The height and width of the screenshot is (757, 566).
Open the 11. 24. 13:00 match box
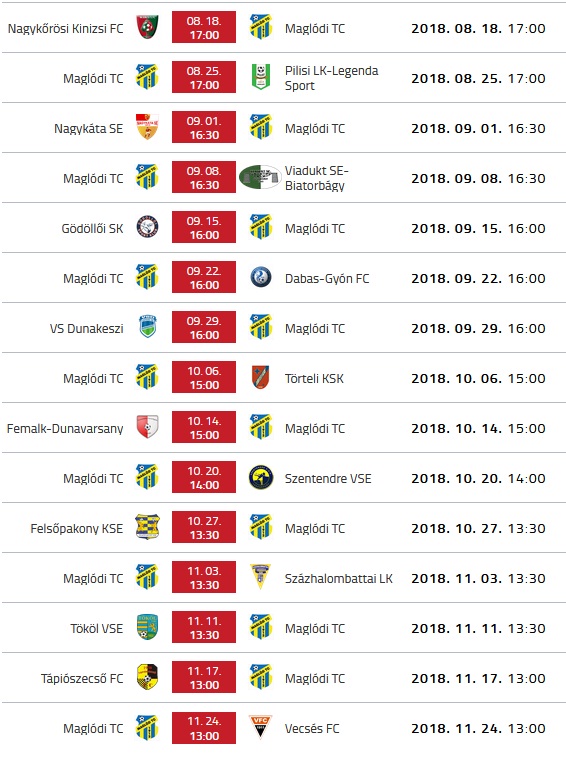pos(204,728)
